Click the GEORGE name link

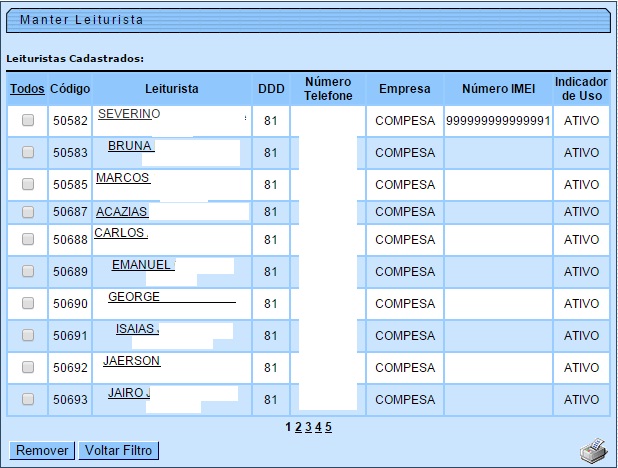134,297
